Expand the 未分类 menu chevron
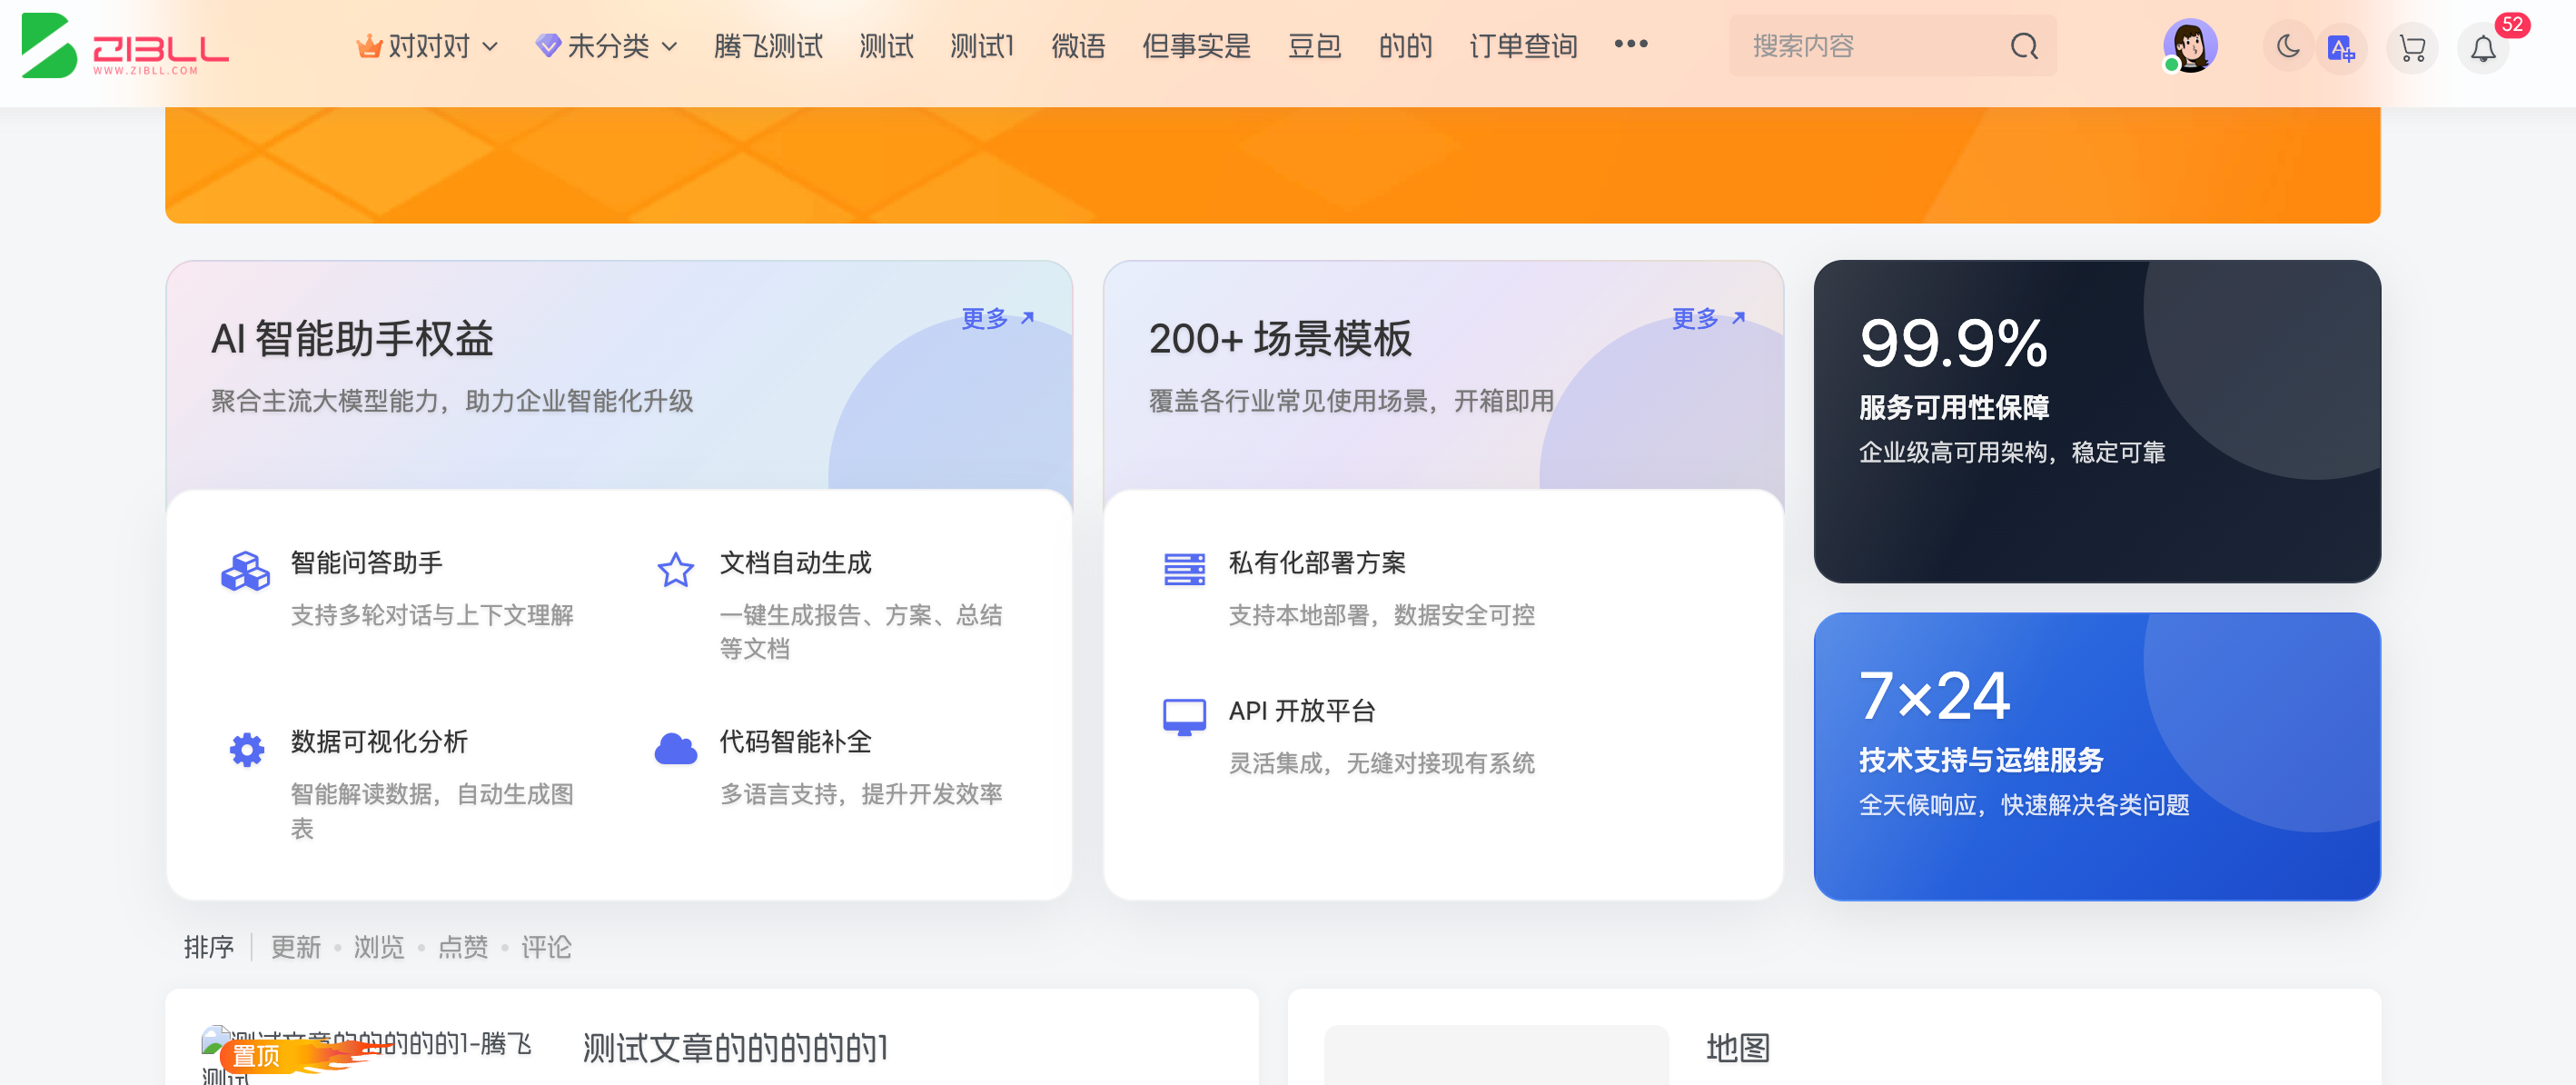This screenshot has height=1085, width=2576. (670, 46)
